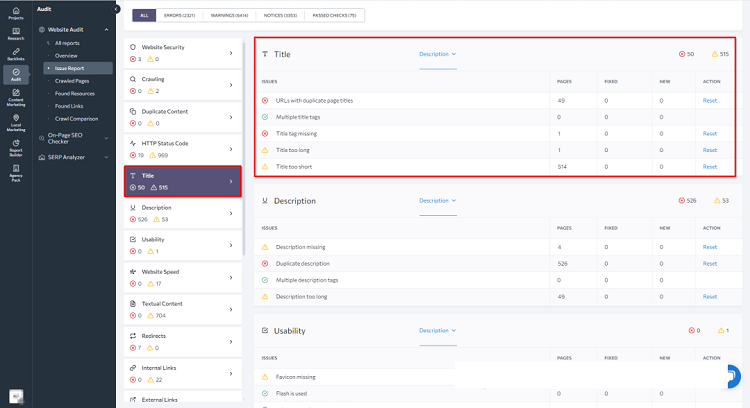
Task: Collapse the Website Audit menu
Action: pos(106,30)
